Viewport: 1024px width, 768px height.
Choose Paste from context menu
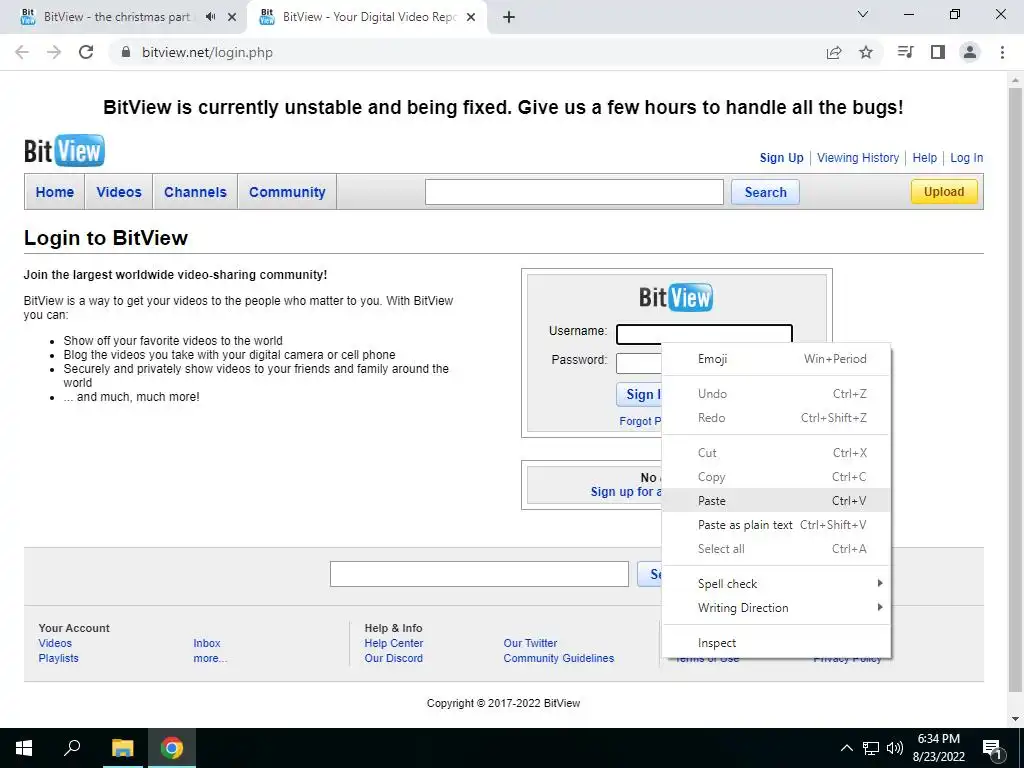[776, 501]
